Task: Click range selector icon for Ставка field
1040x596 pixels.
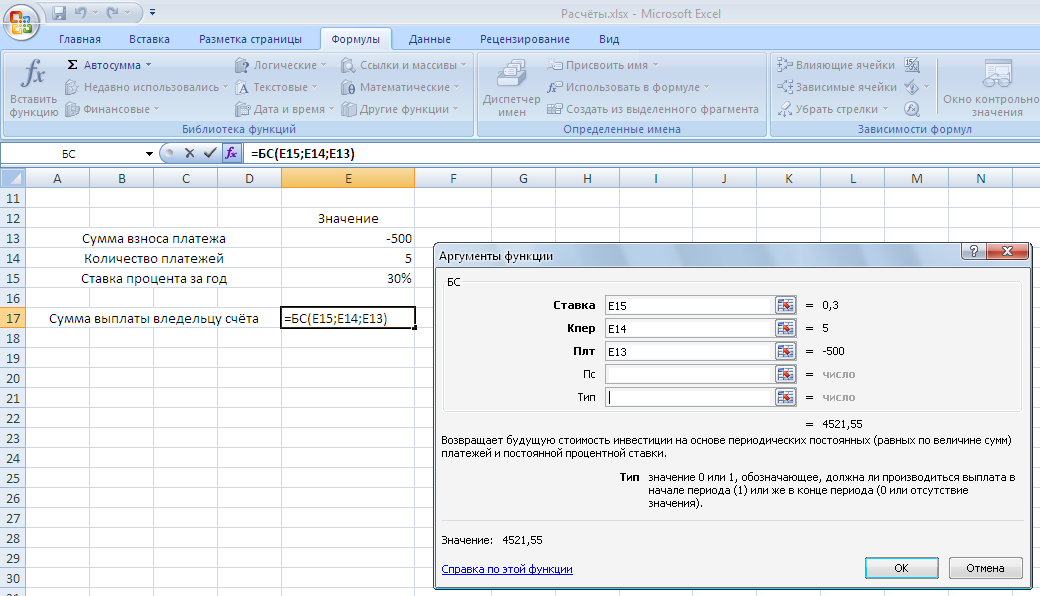Action: [x=785, y=305]
